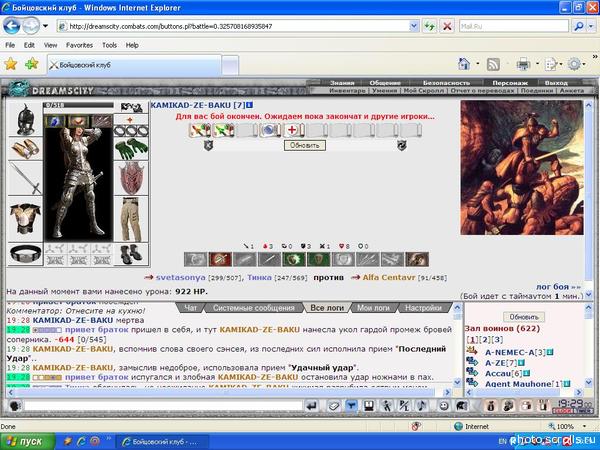Image resolution: width=600 pixels, height=450 pixels.
Task: Stop page loading with red X
Action: [447, 26]
